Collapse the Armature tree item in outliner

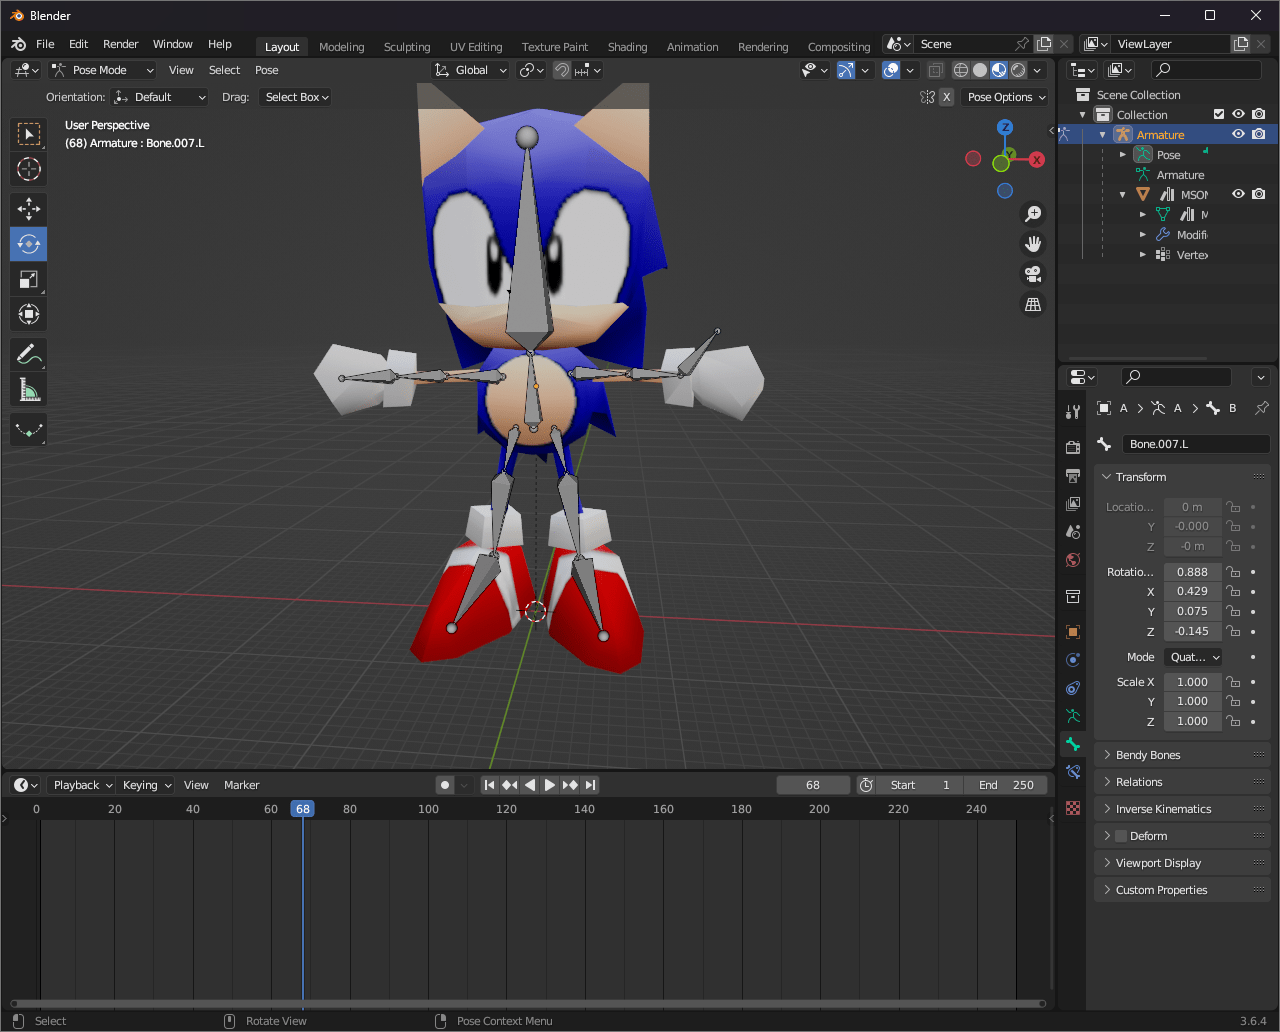(x=1103, y=135)
